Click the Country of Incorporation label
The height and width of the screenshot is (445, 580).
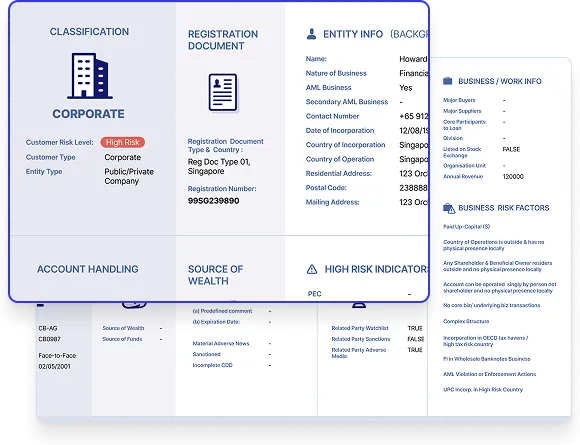pyautogui.click(x=345, y=145)
